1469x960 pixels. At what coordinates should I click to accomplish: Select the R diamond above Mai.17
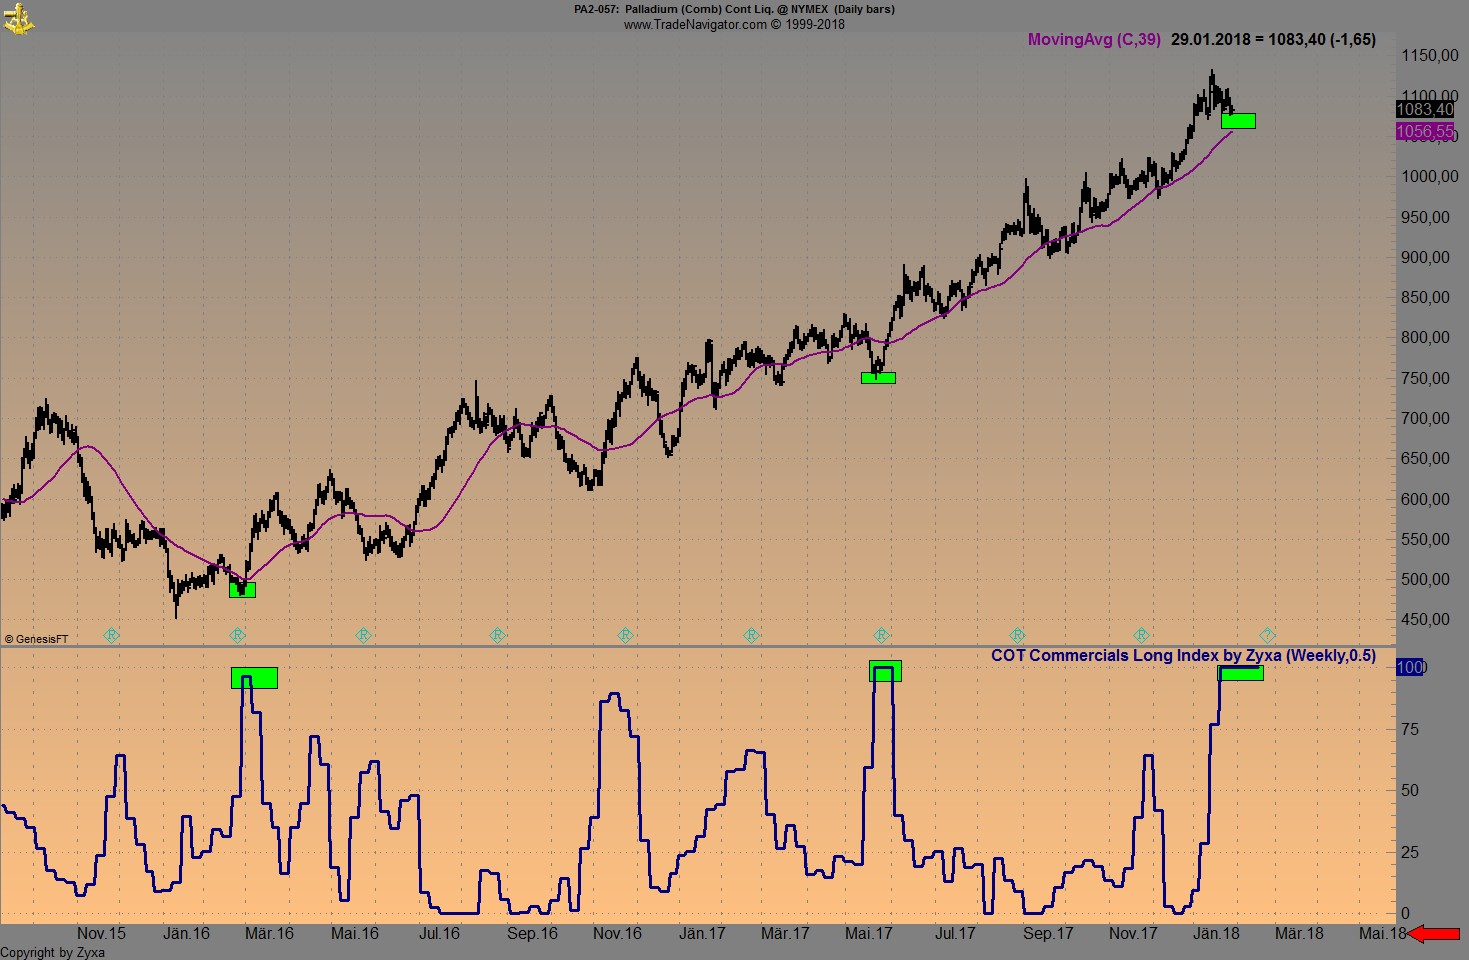click(x=880, y=635)
